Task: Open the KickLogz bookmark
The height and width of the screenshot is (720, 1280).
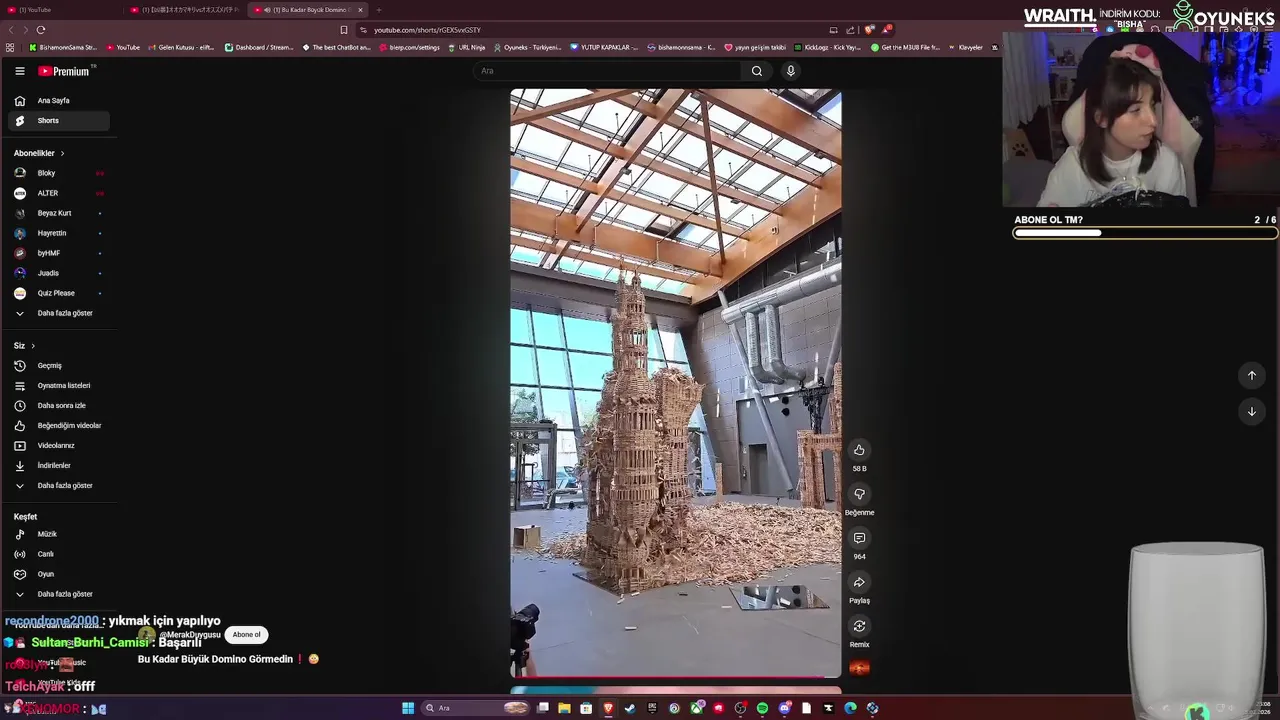Action: tap(826, 47)
